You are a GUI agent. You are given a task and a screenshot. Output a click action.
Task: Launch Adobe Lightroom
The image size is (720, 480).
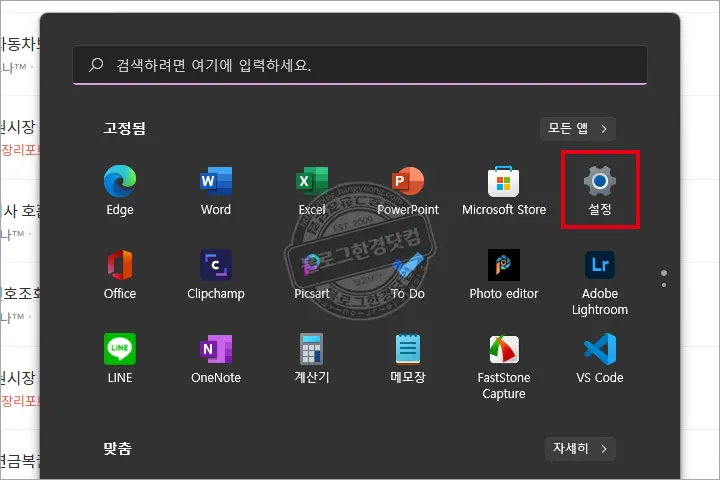pos(600,282)
